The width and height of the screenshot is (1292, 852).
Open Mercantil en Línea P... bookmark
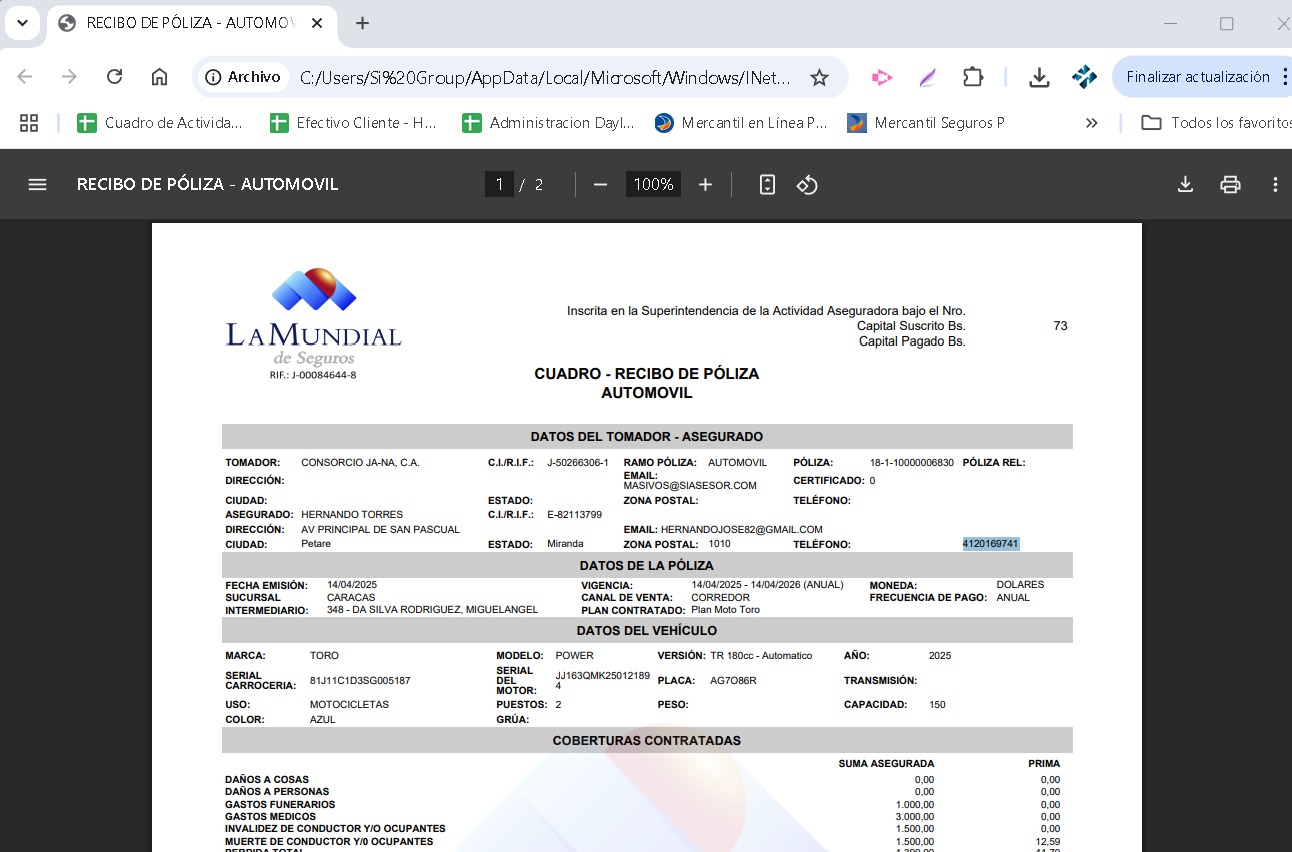741,123
